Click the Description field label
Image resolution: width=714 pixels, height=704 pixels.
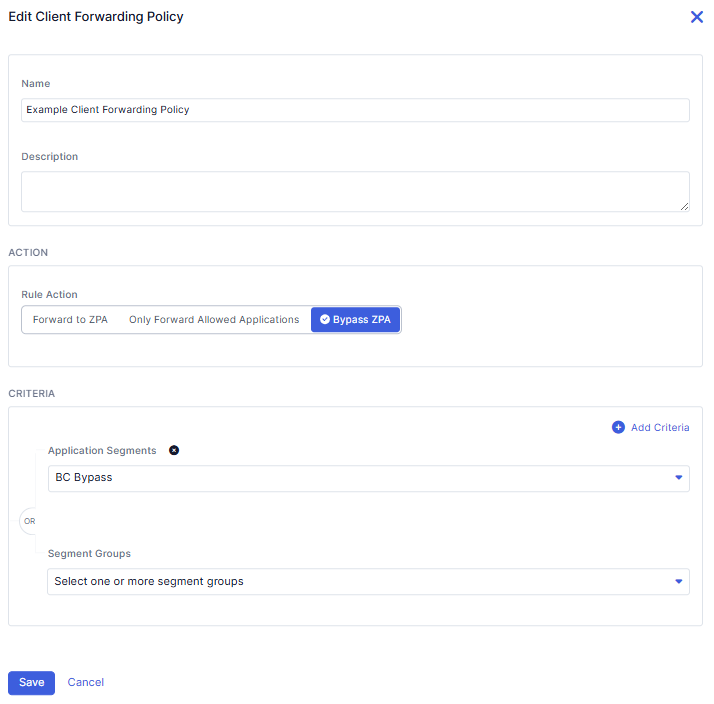tap(50, 157)
